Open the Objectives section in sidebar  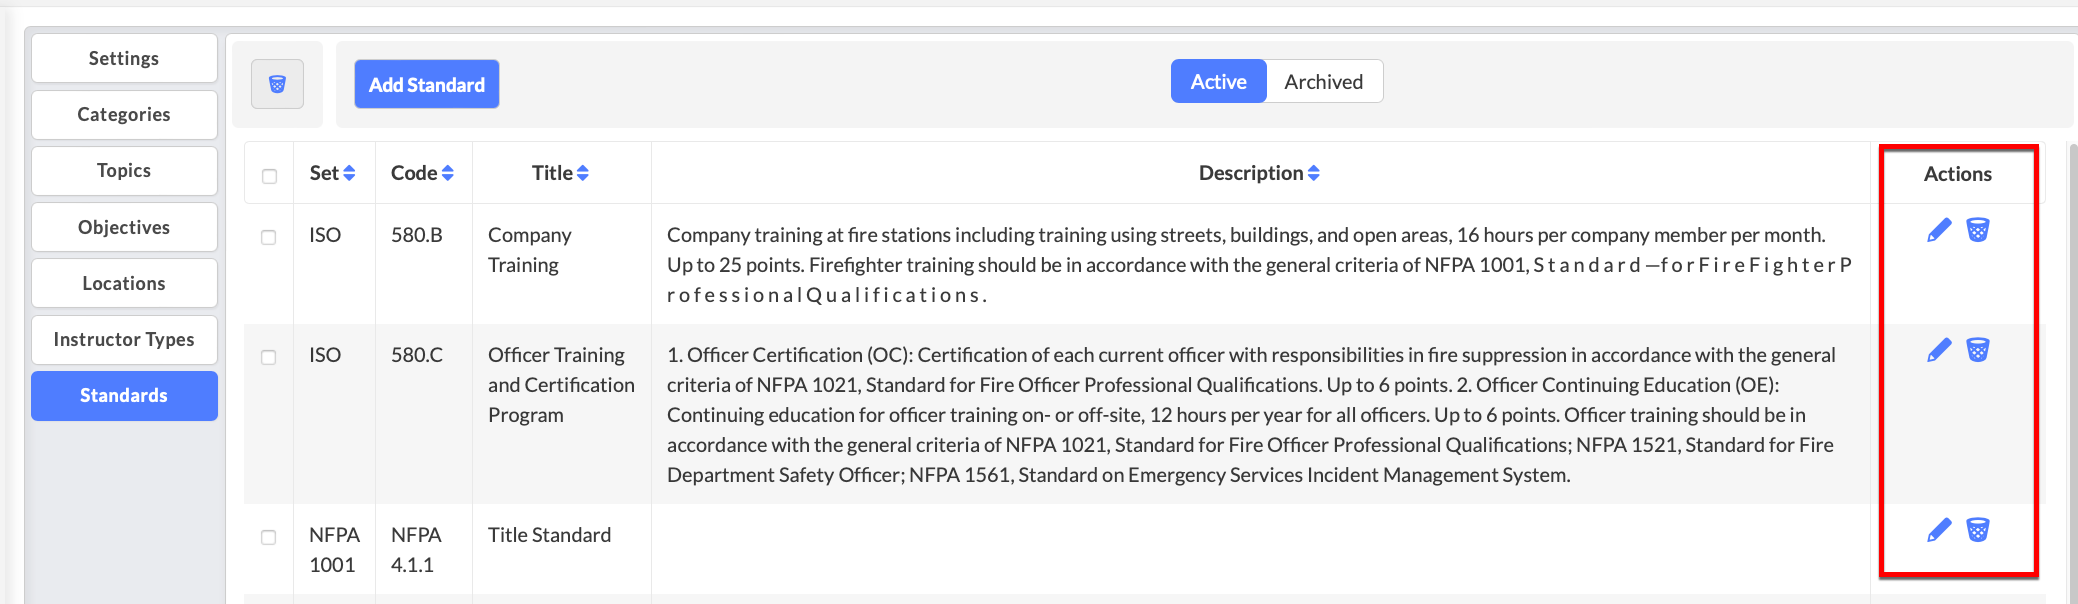tap(124, 227)
